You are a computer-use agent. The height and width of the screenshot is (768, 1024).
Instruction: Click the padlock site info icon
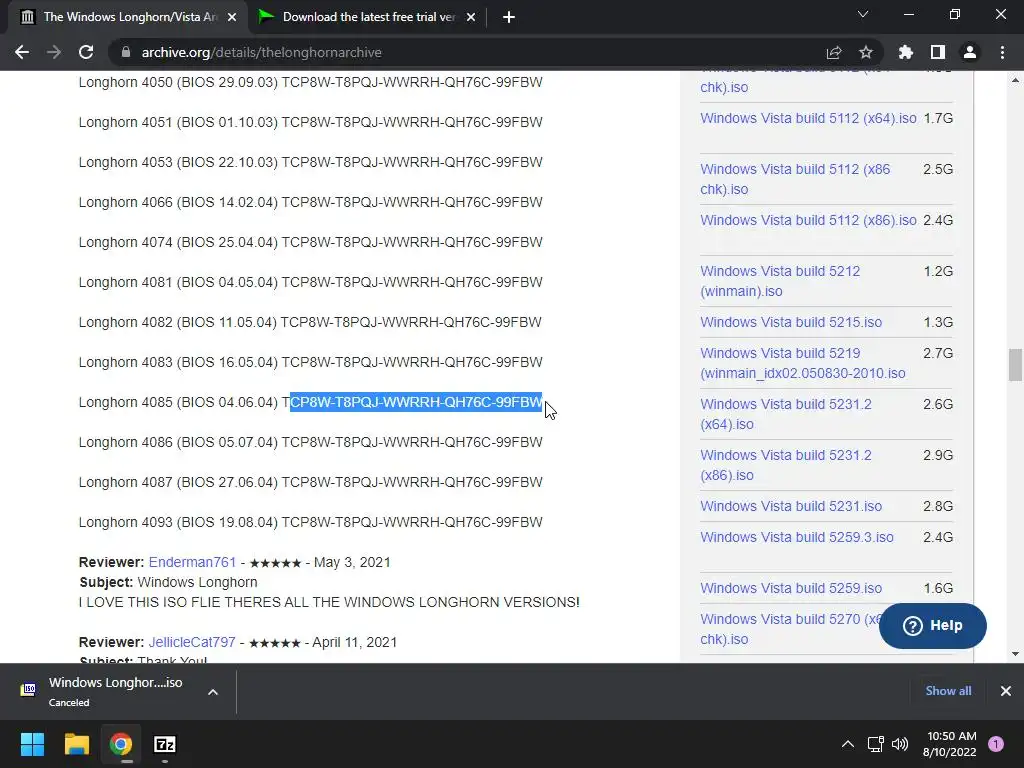click(x=125, y=52)
